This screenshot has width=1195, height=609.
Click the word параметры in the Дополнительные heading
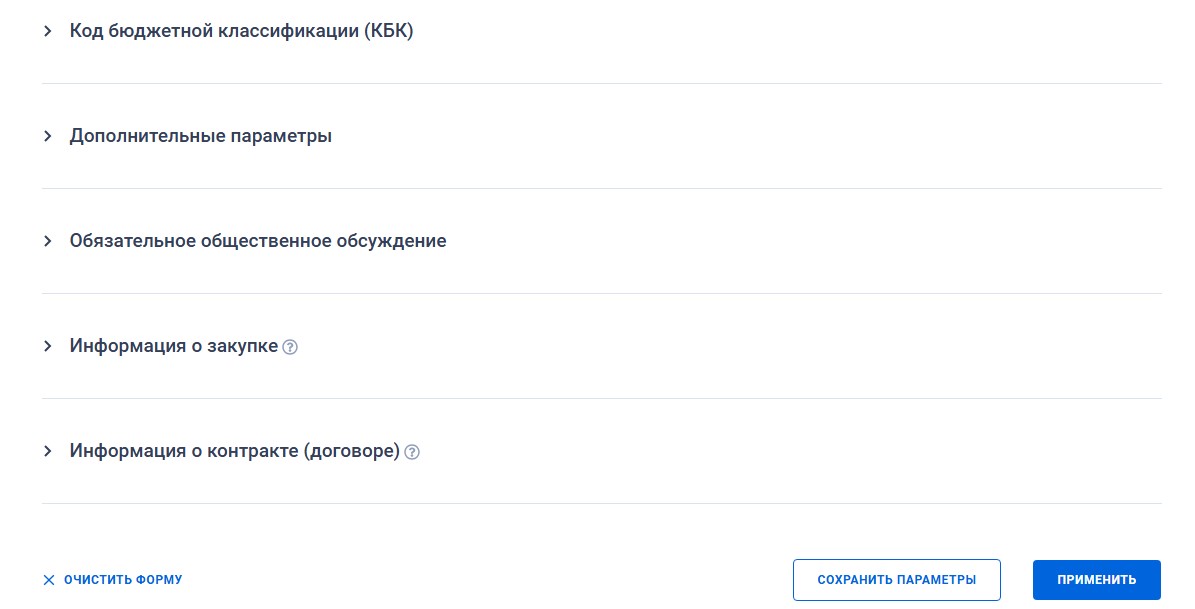pyautogui.click(x=281, y=136)
